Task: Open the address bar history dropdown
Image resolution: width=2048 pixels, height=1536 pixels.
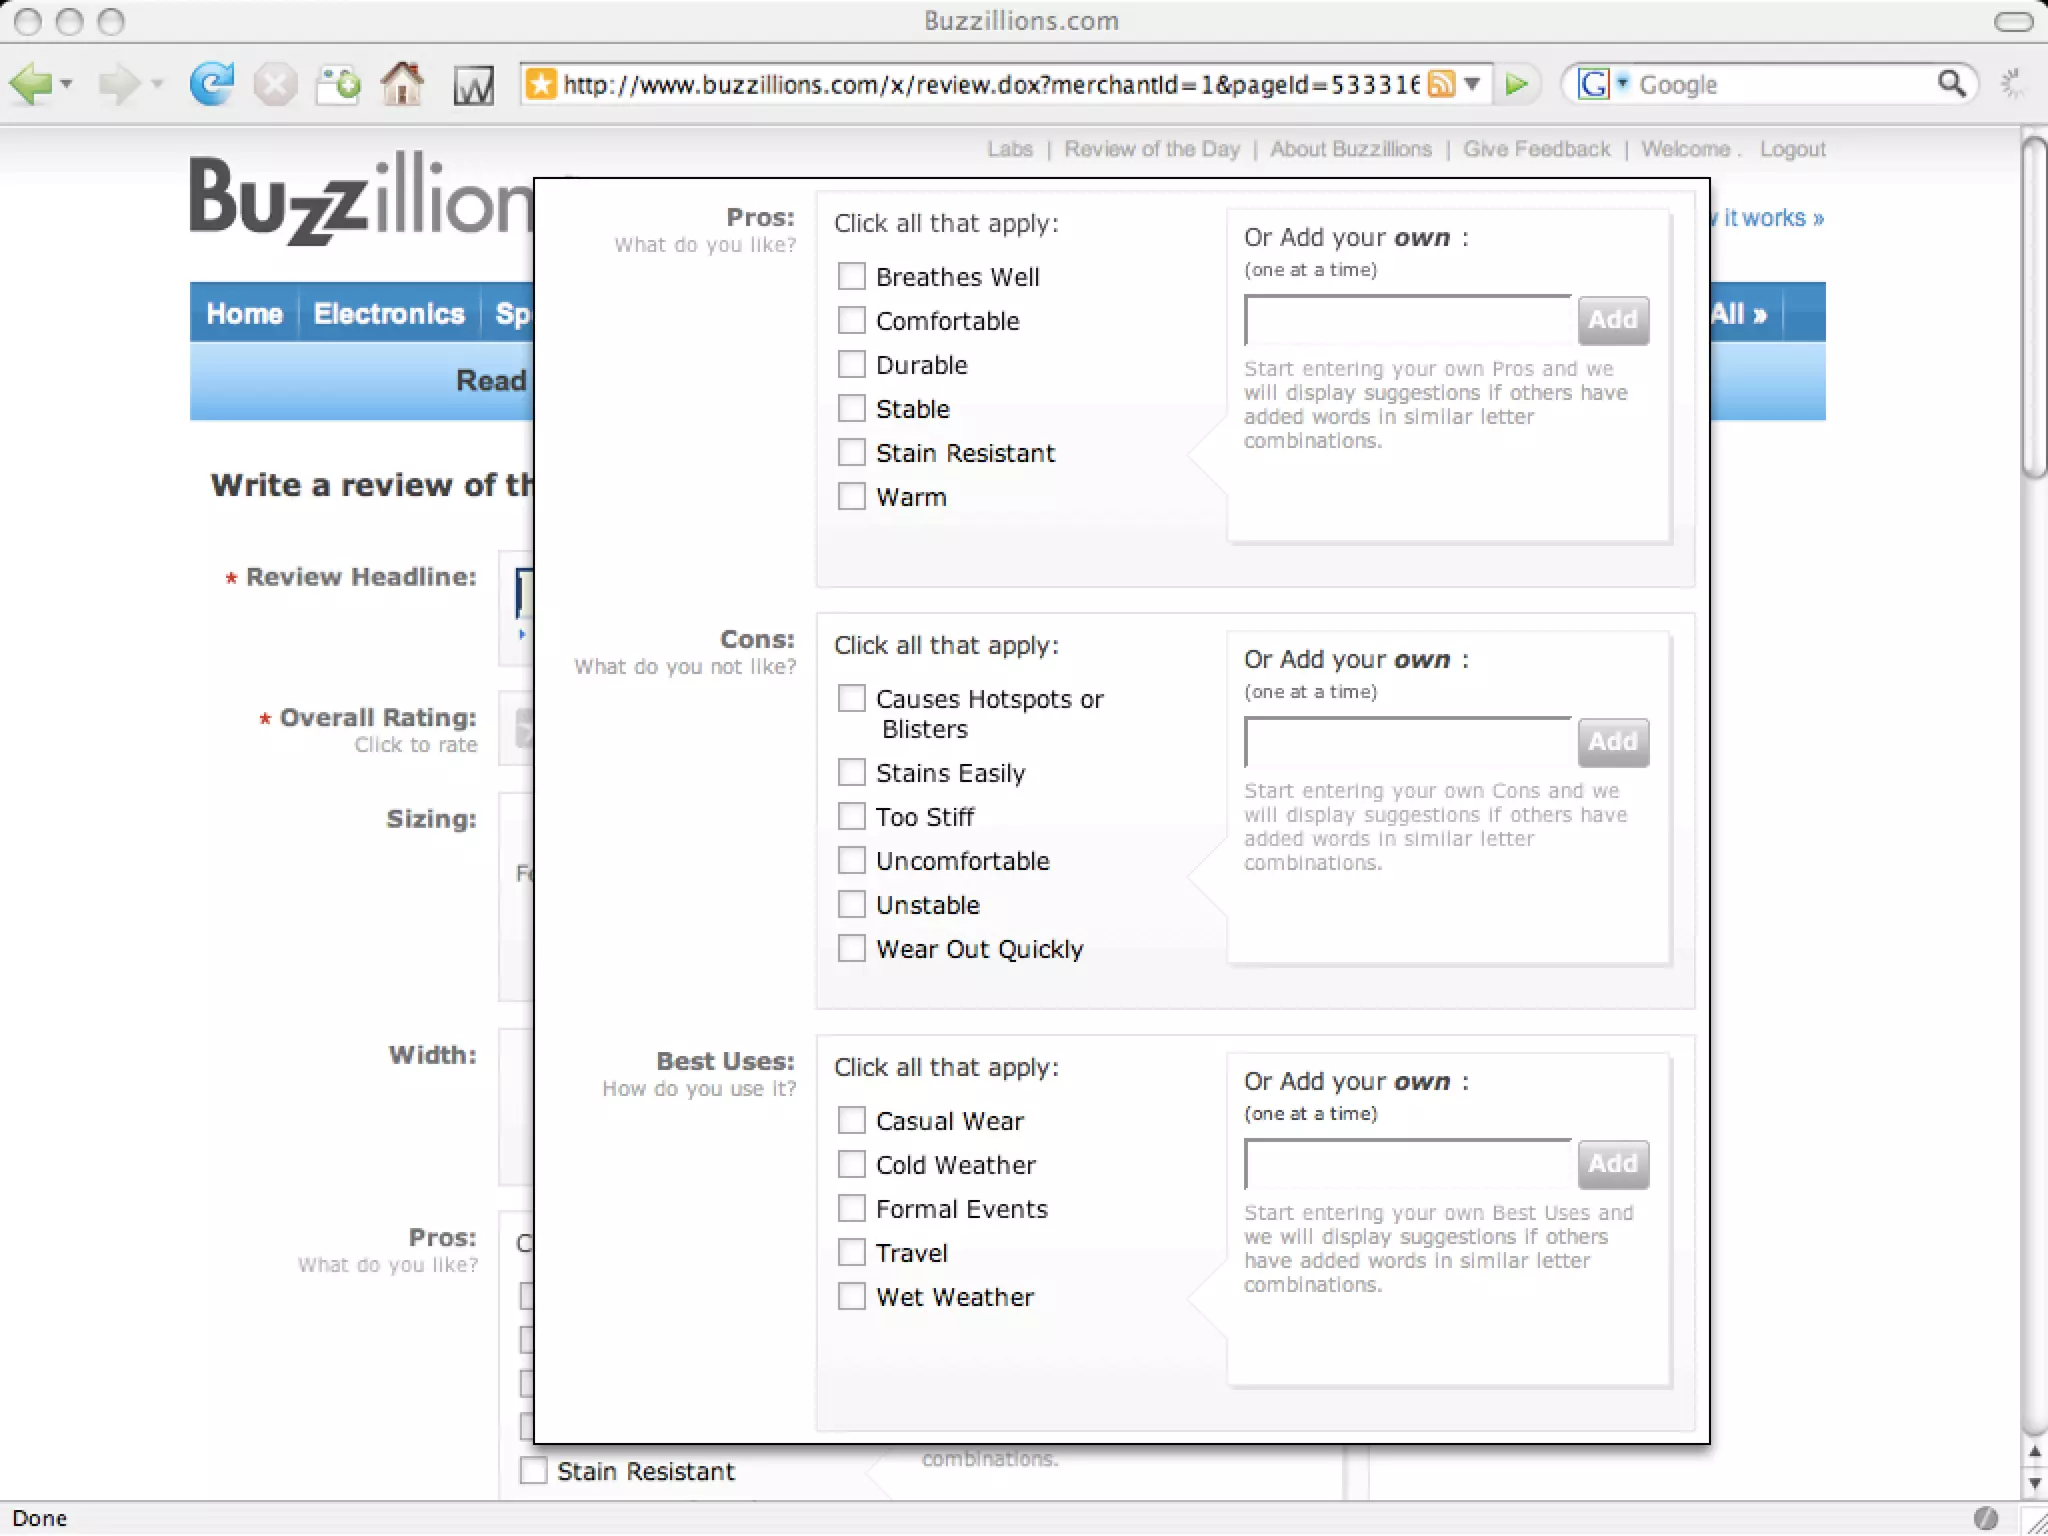Action: click(x=1472, y=84)
